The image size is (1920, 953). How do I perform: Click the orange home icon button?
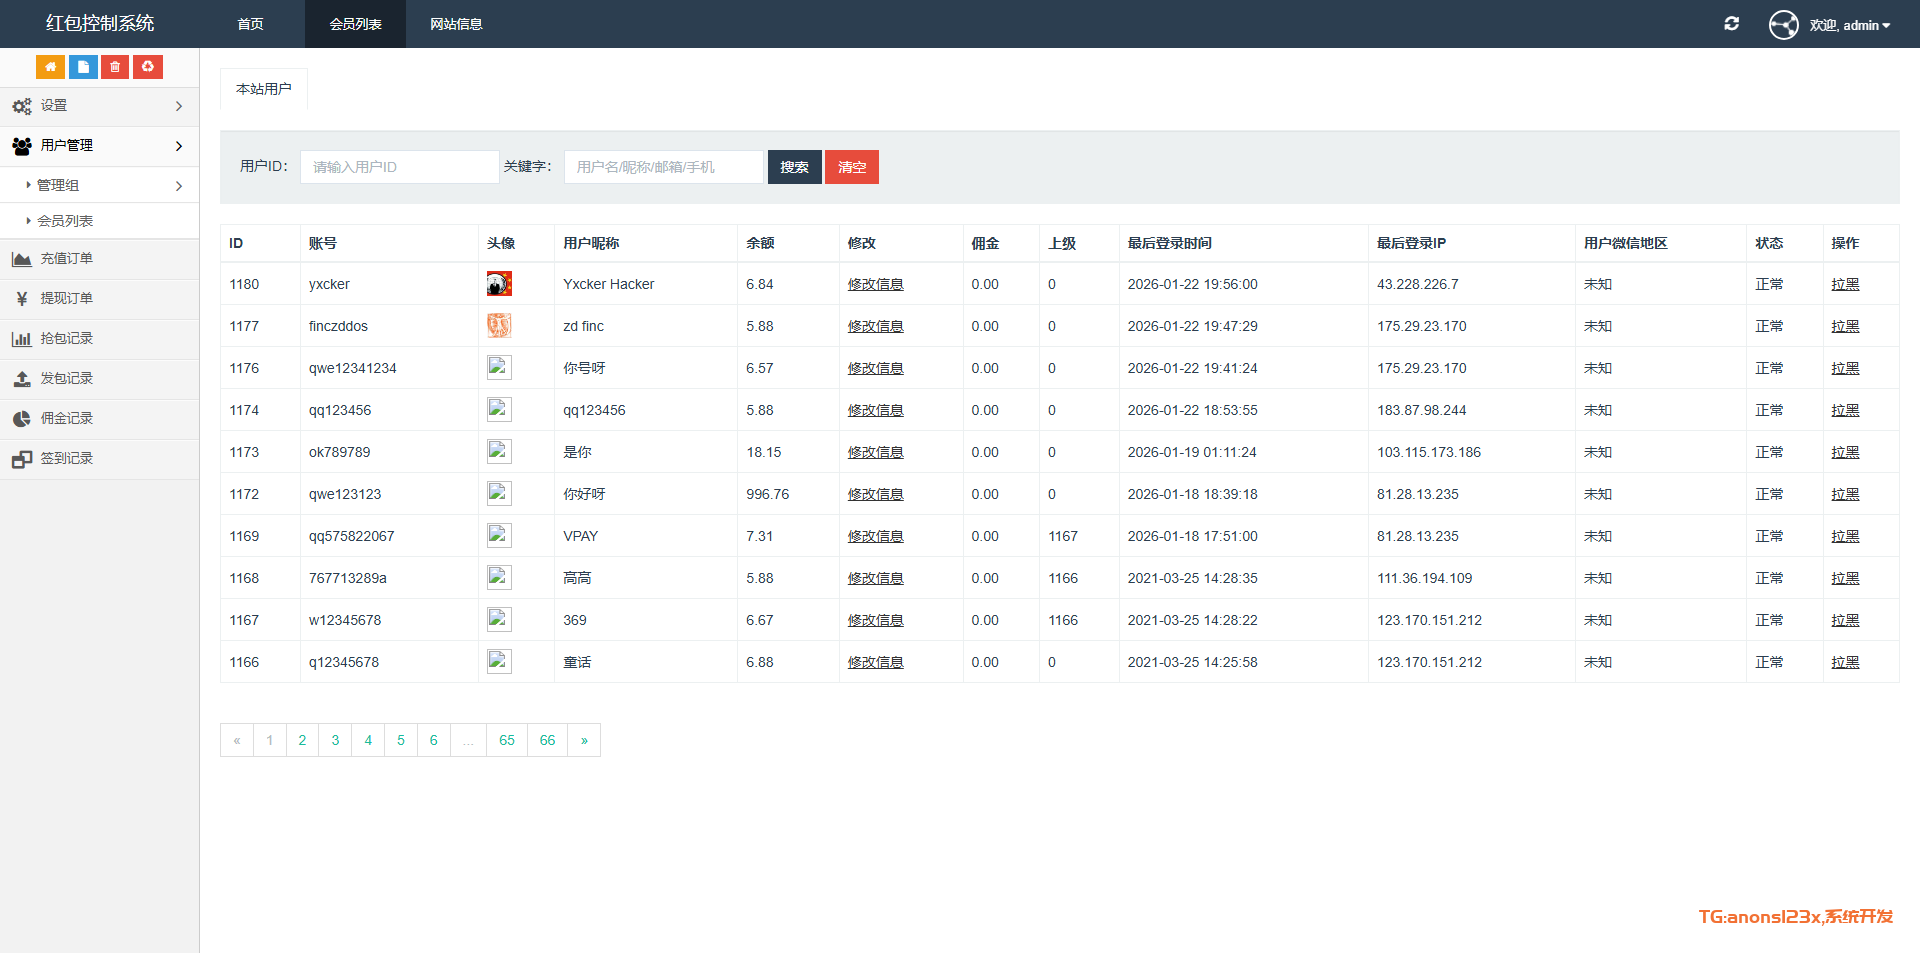click(x=50, y=67)
